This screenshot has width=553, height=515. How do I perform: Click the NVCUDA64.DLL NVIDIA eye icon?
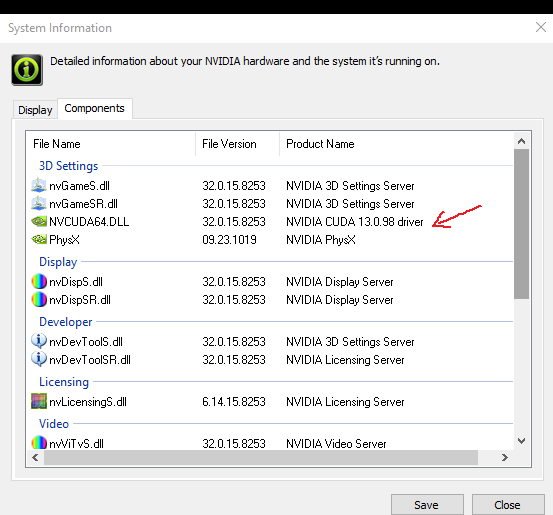click(39, 222)
